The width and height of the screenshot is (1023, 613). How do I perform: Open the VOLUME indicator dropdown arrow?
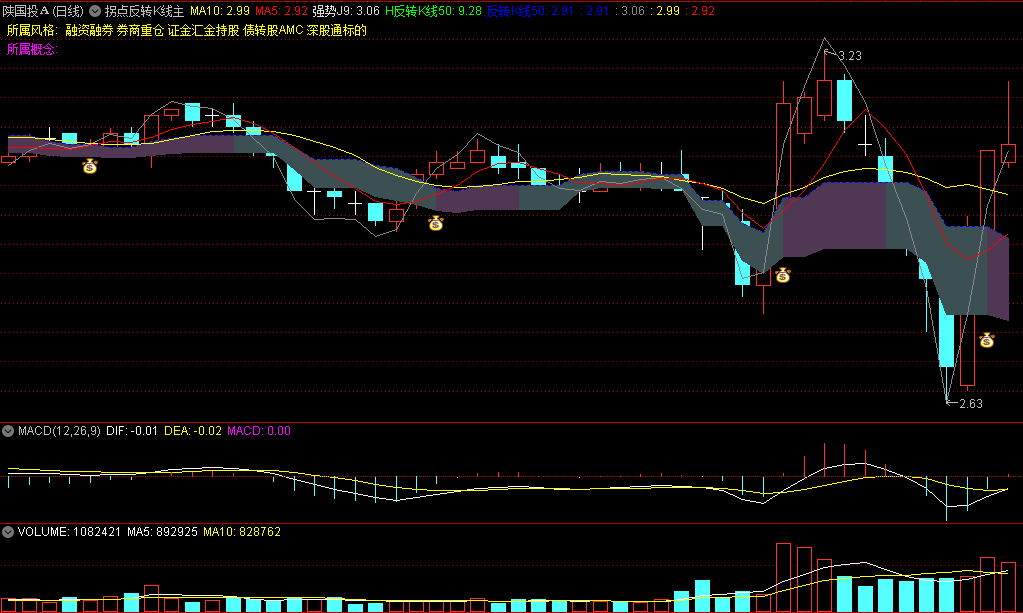coord(8,532)
